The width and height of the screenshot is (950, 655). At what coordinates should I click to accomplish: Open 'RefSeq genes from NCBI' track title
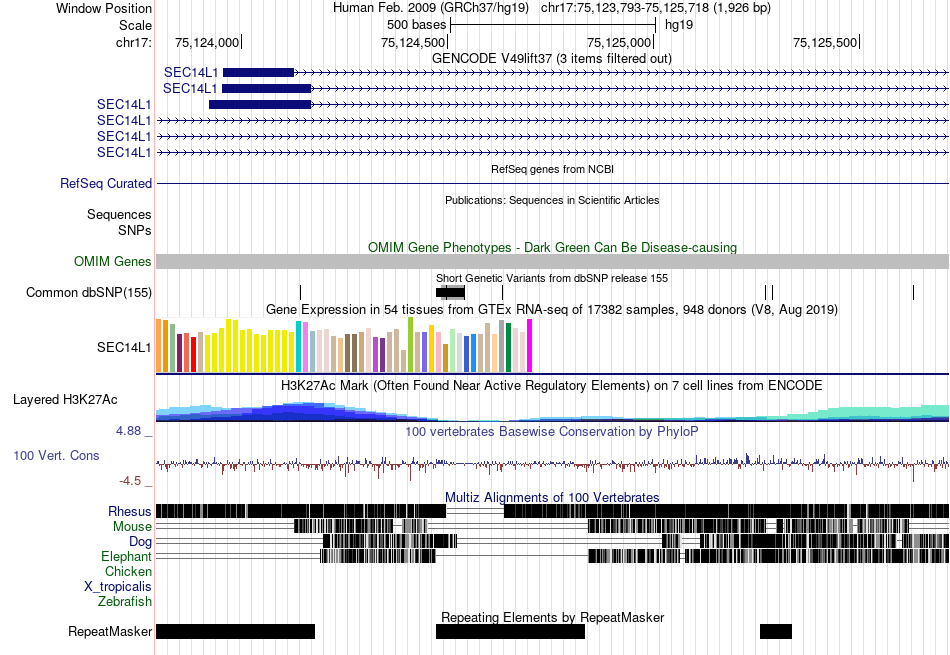[552, 169]
